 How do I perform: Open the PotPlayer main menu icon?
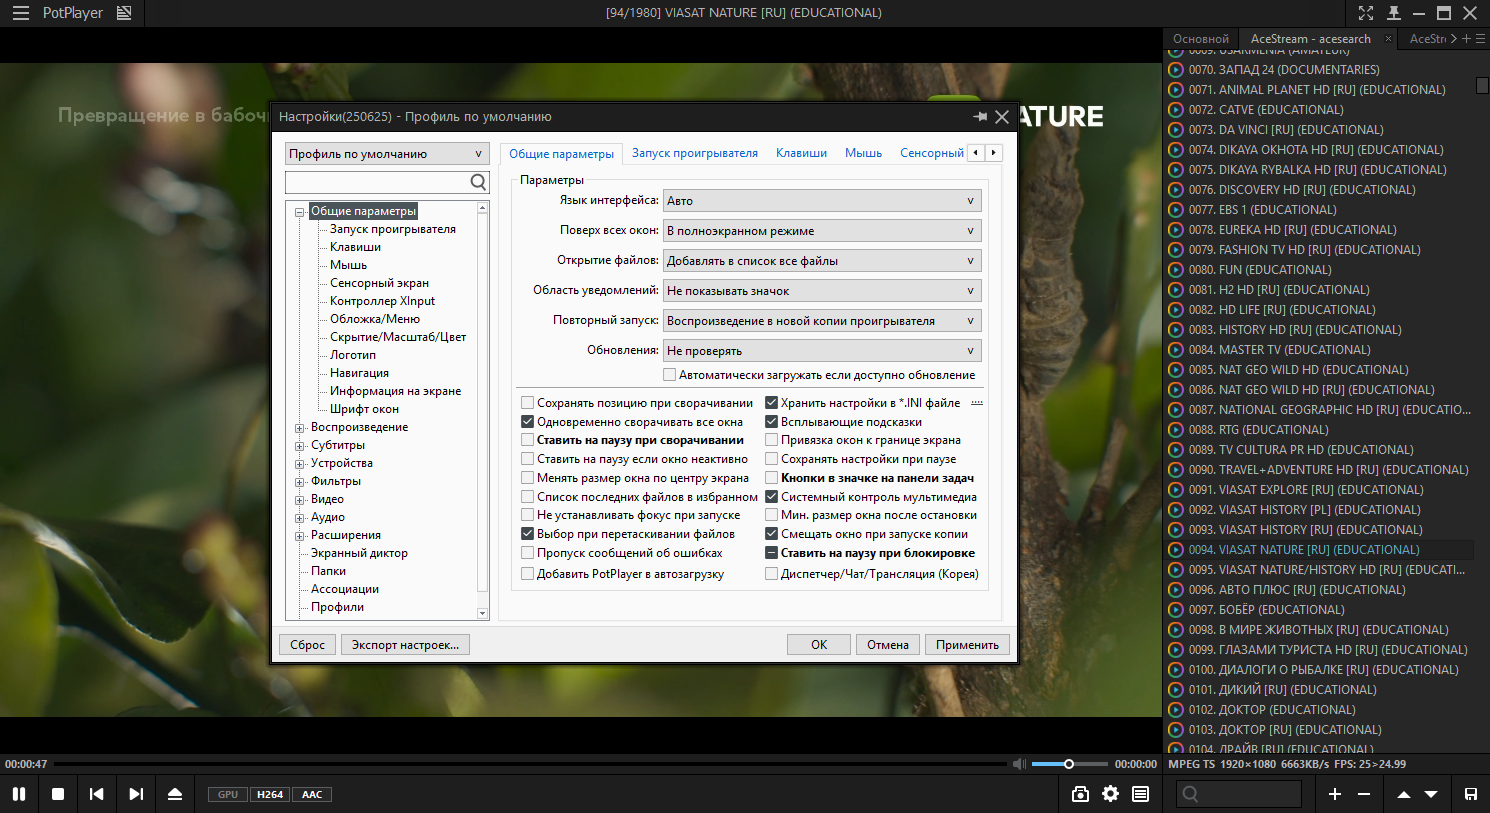click(x=20, y=13)
